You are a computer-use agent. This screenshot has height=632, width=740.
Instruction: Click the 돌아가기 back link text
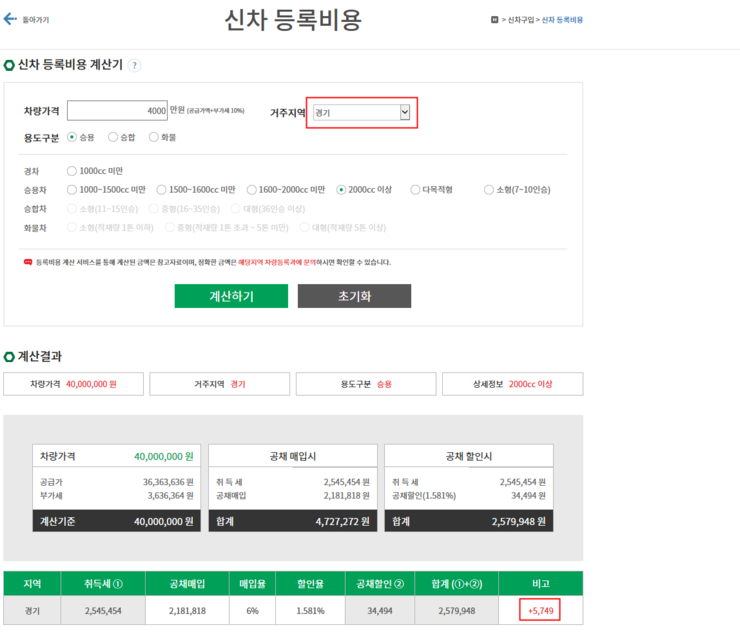pyautogui.click(x=35, y=20)
